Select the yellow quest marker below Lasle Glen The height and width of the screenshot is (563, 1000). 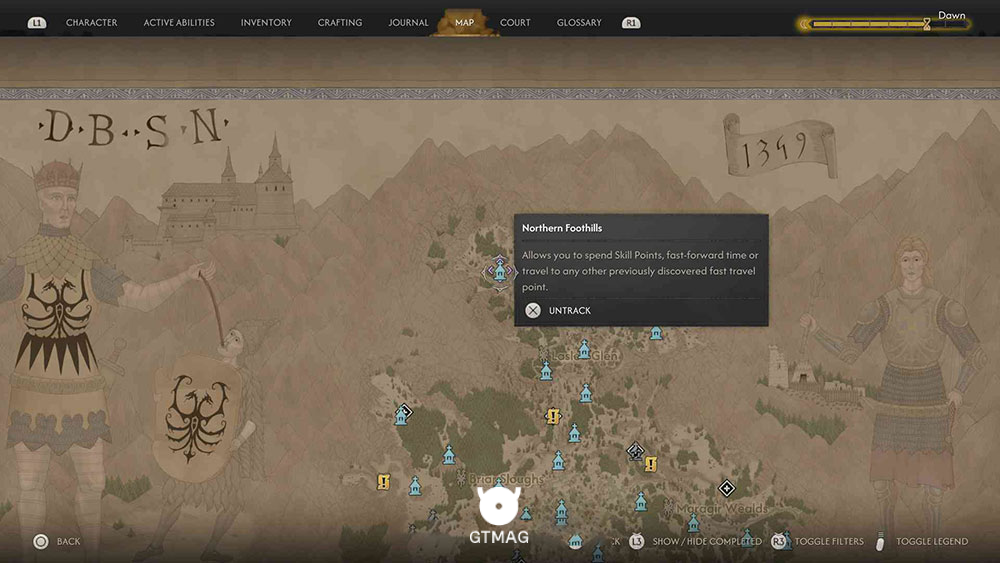[553, 416]
